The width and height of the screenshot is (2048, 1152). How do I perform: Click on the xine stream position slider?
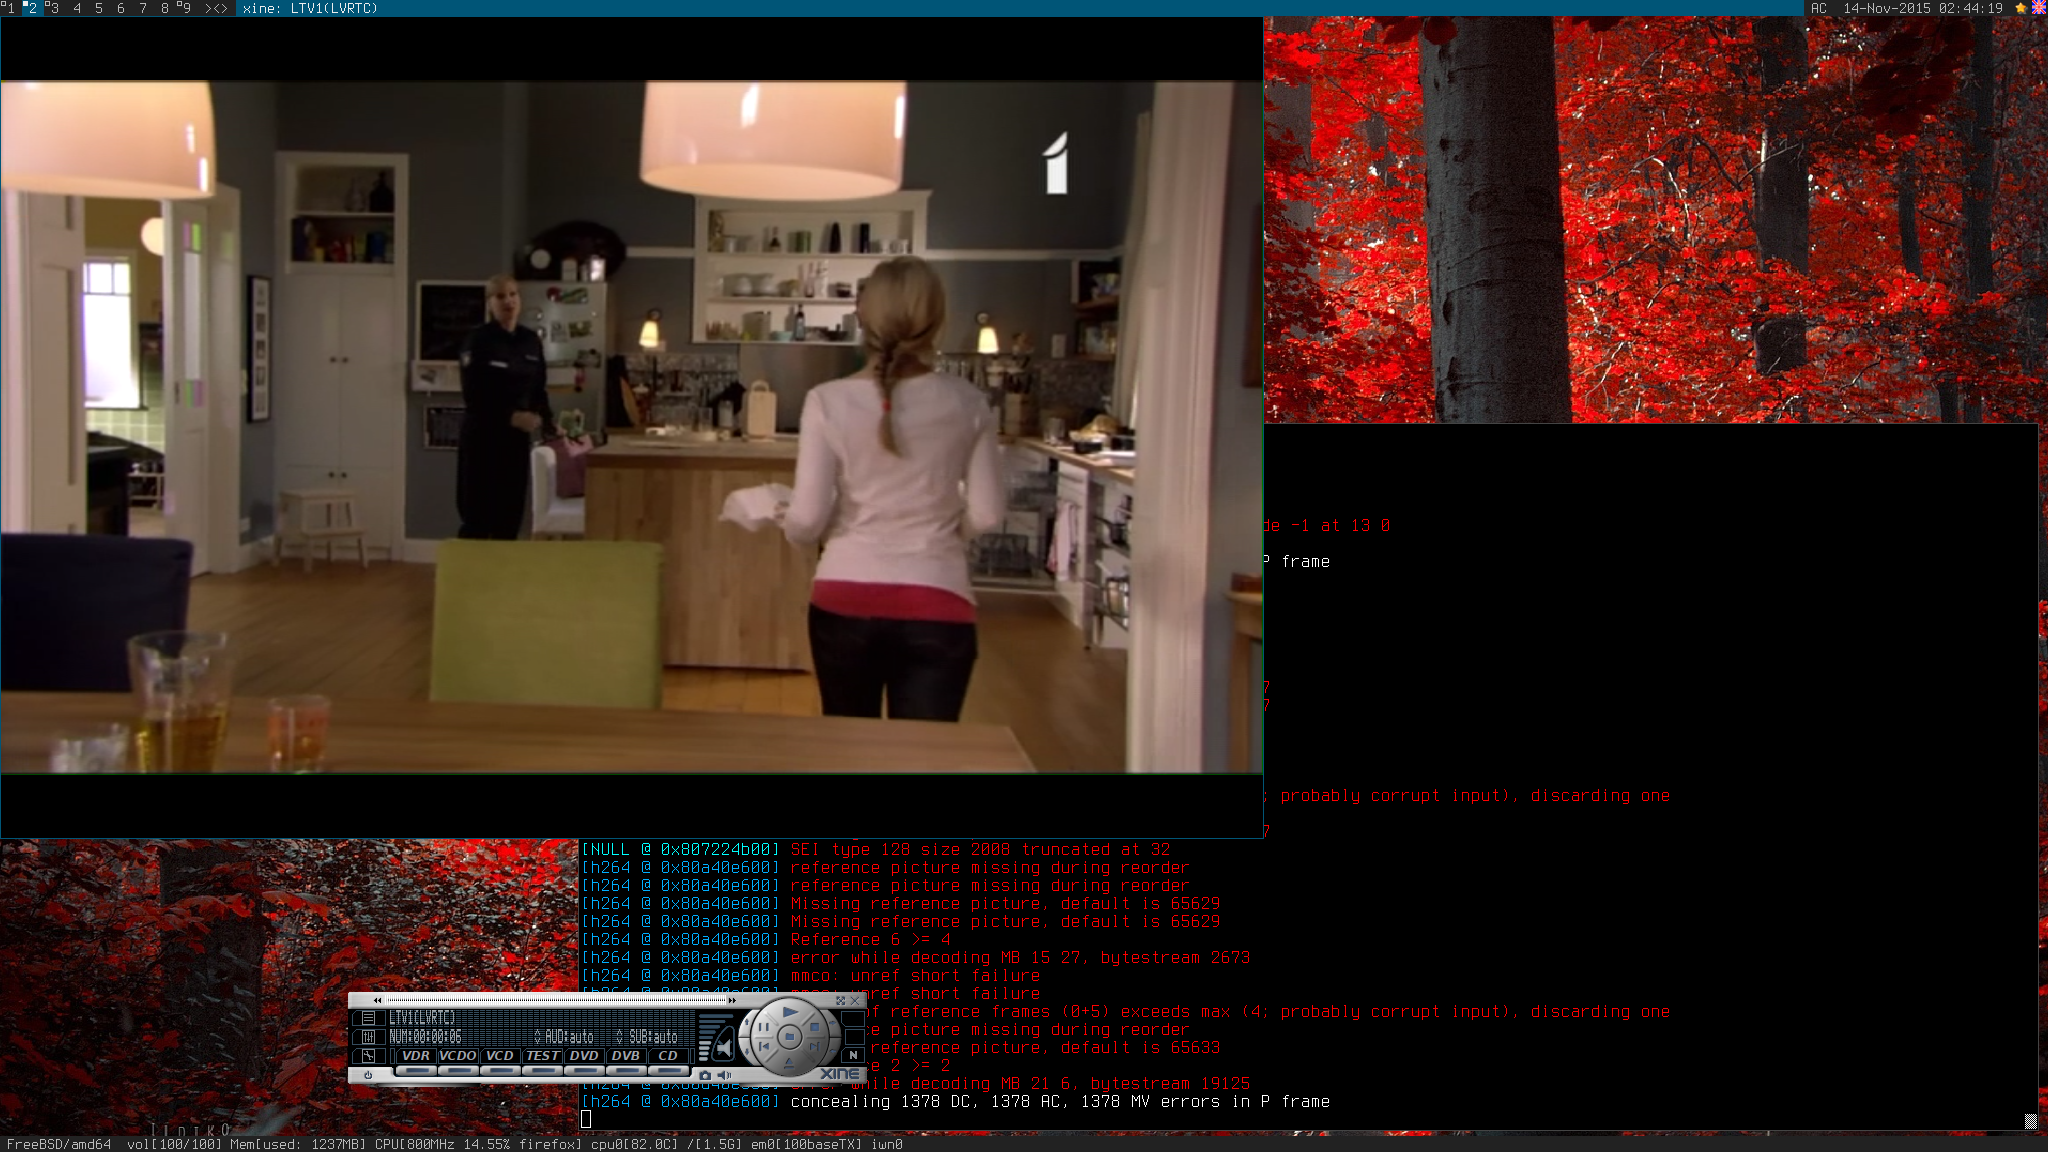555,1000
